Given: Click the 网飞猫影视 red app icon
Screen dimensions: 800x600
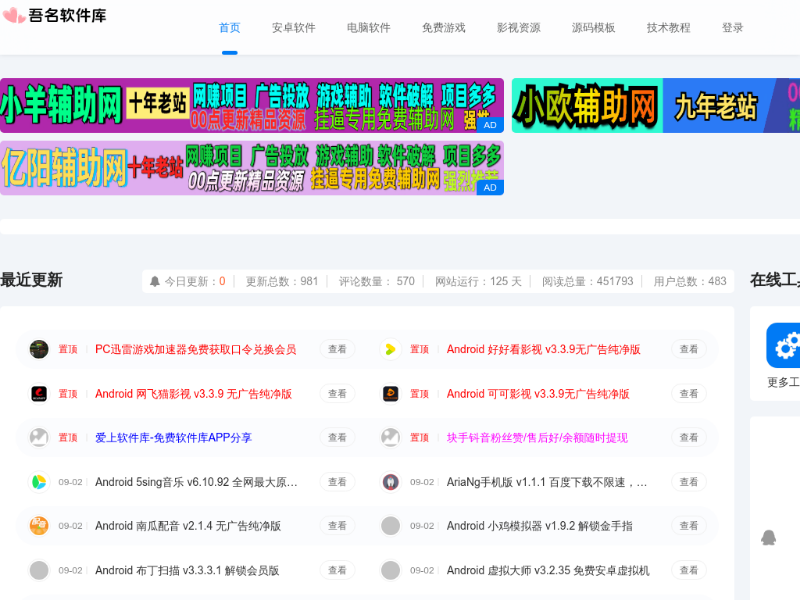Looking at the screenshot, I should point(39,393).
